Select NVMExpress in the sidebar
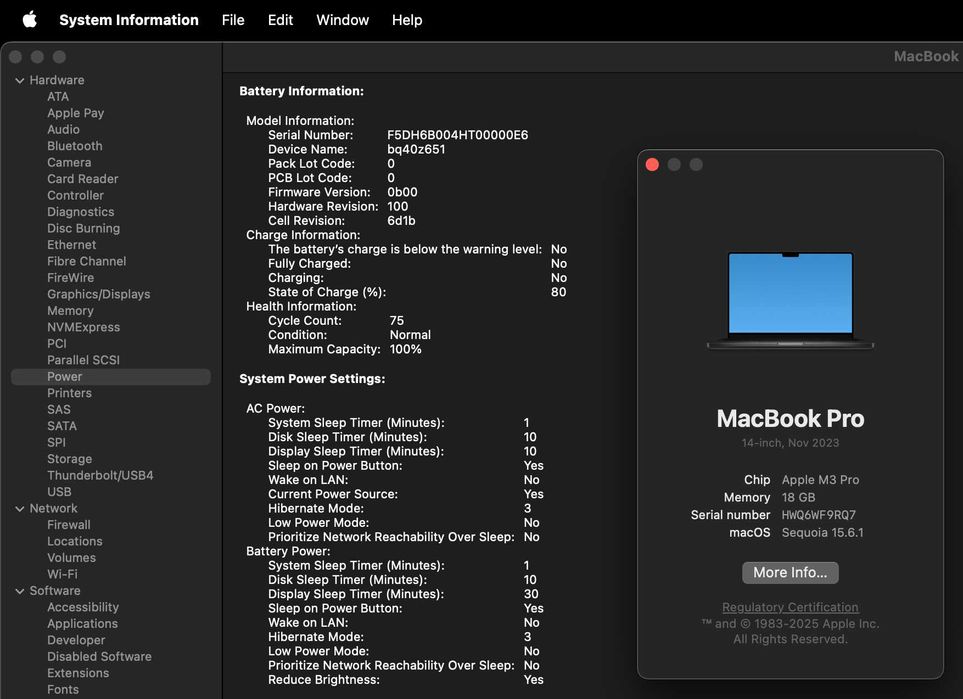 coord(84,327)
